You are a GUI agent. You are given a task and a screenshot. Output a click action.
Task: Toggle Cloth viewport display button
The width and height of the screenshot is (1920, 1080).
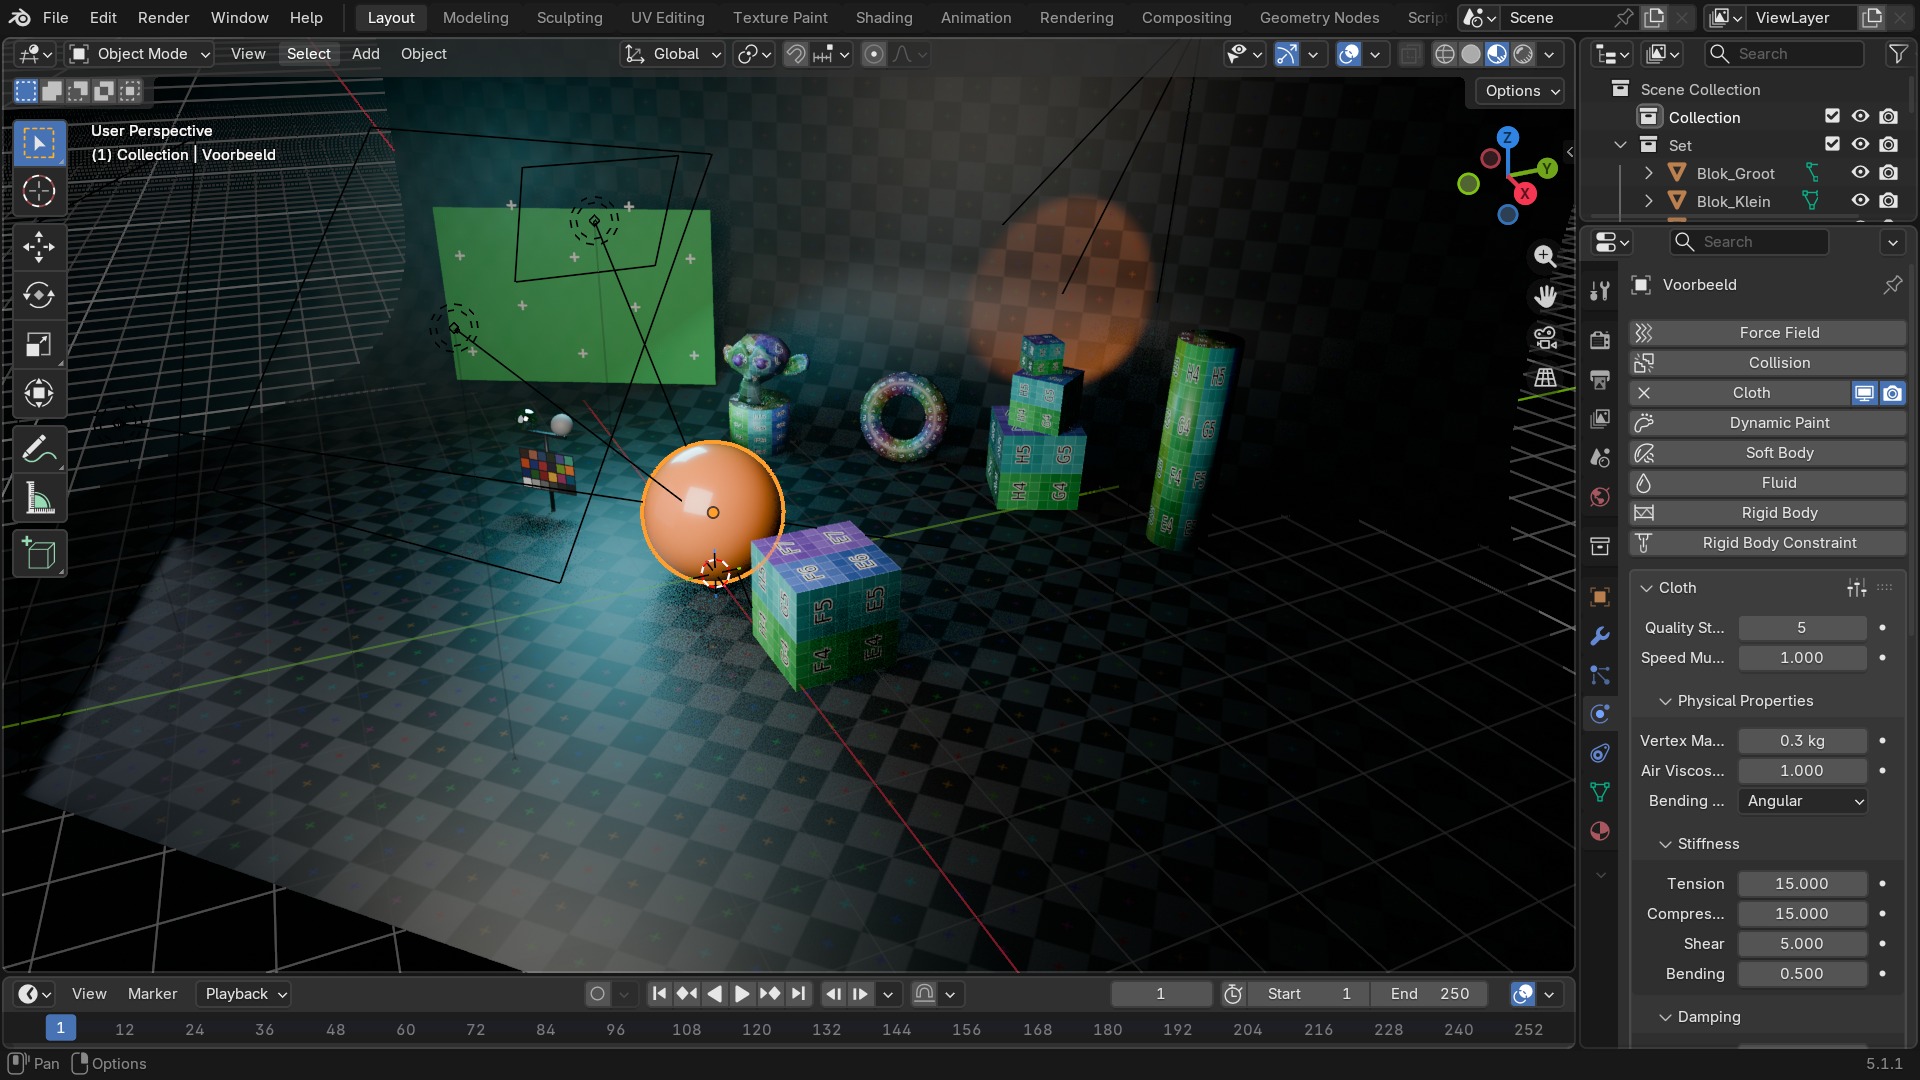point(1864,393)
